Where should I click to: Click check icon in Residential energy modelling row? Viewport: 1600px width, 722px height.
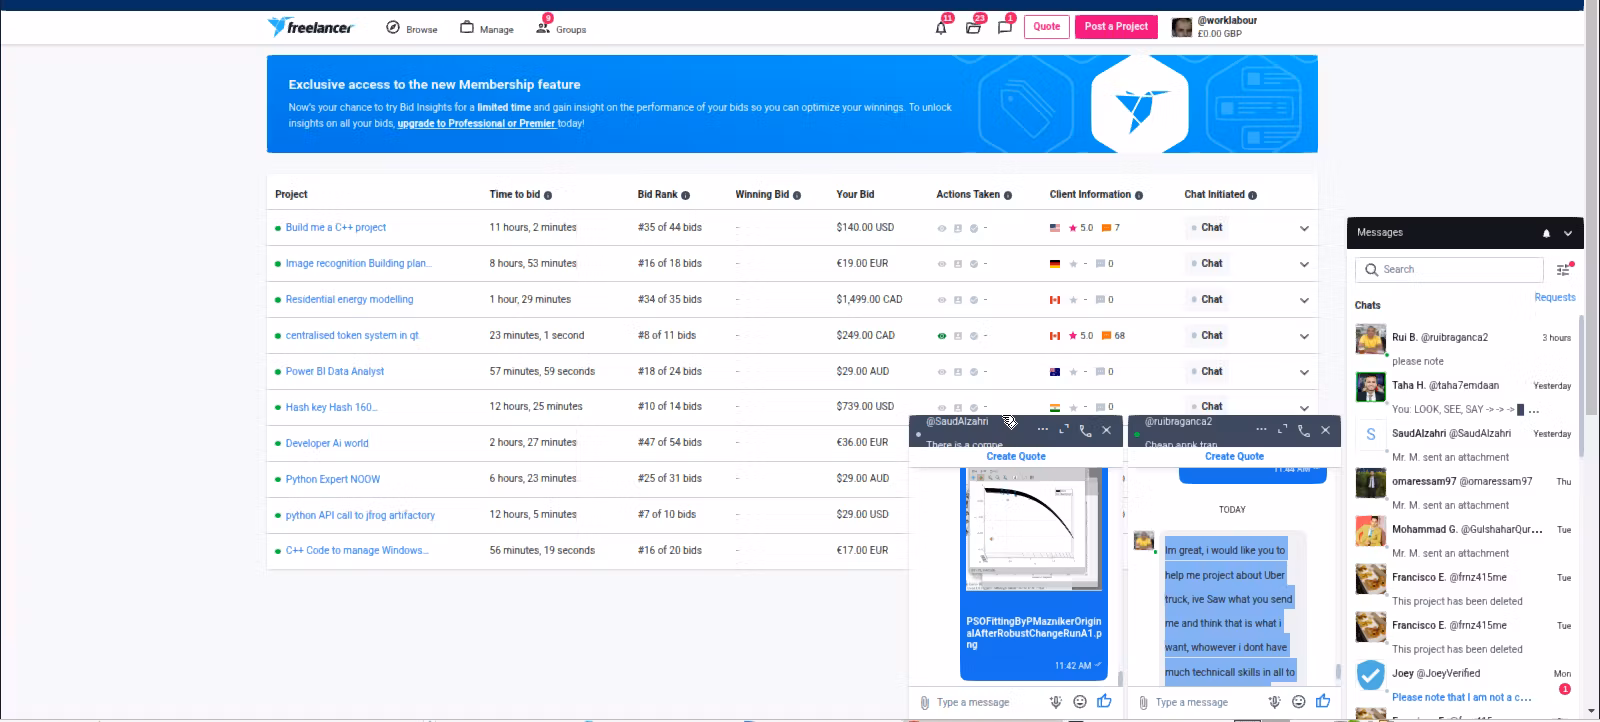[x=973, y=300]
